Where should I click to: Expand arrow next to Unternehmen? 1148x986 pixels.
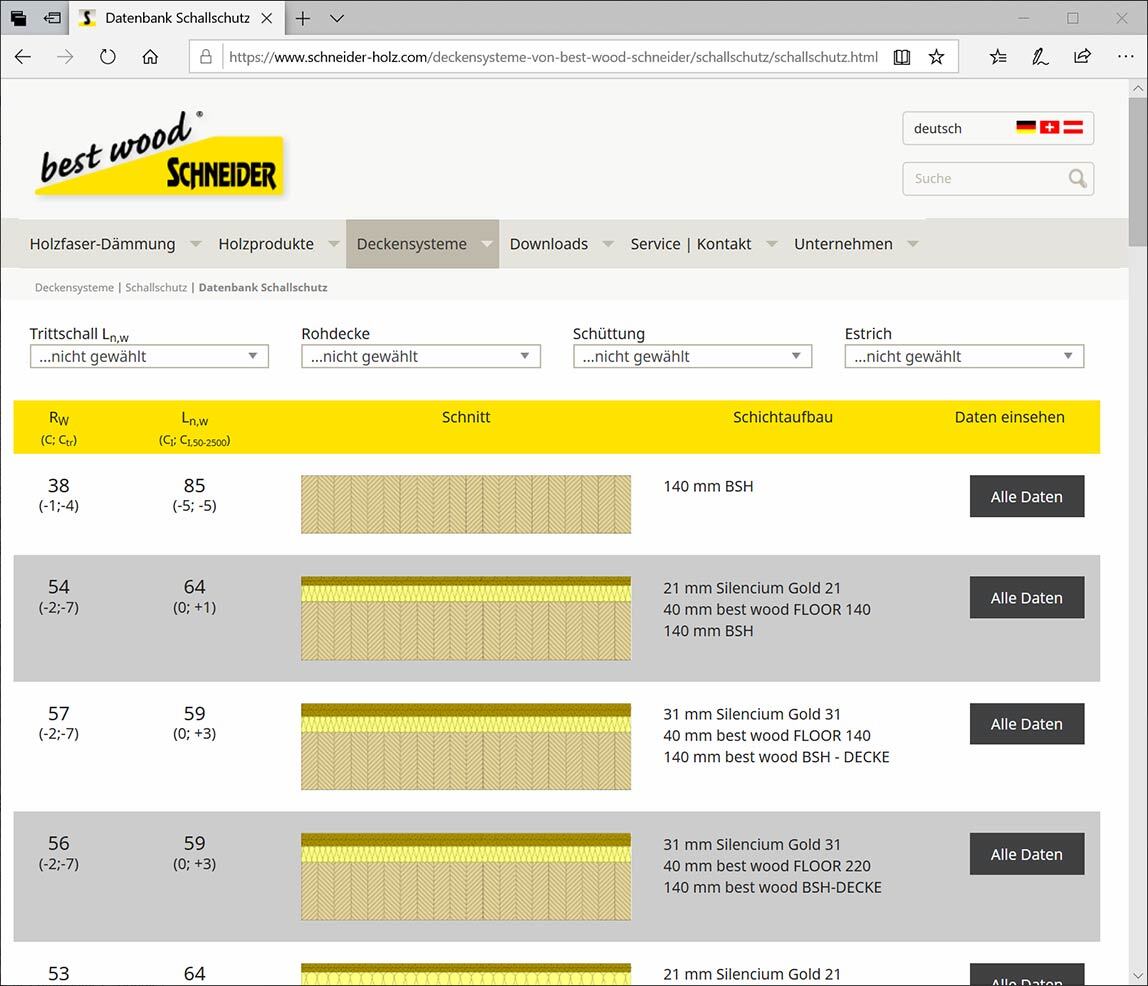pyautogui.click(x=912, y=244)
